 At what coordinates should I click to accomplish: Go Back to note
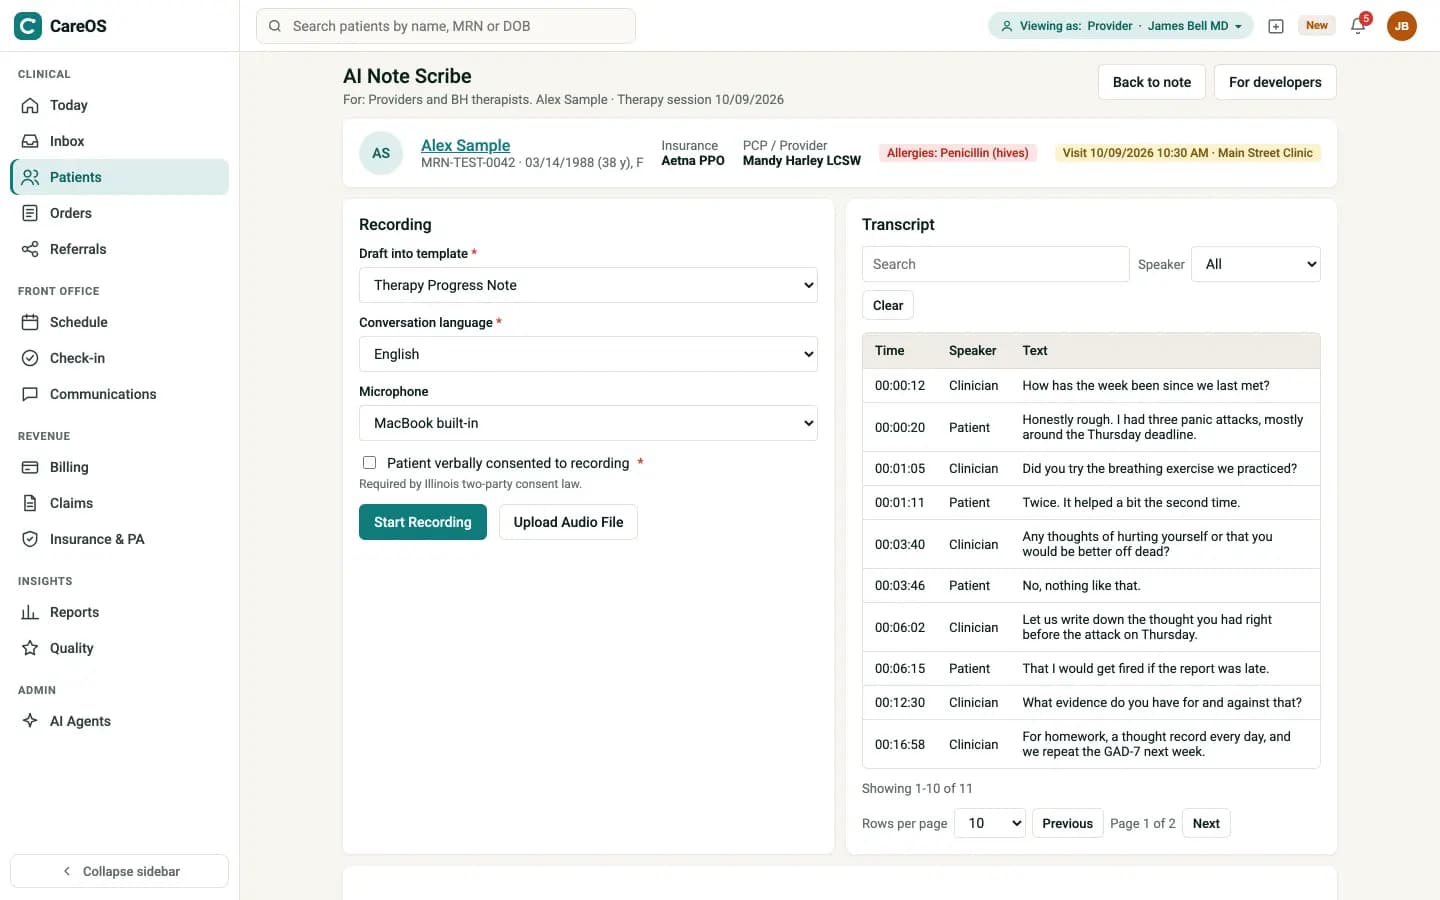(1152, 82)
